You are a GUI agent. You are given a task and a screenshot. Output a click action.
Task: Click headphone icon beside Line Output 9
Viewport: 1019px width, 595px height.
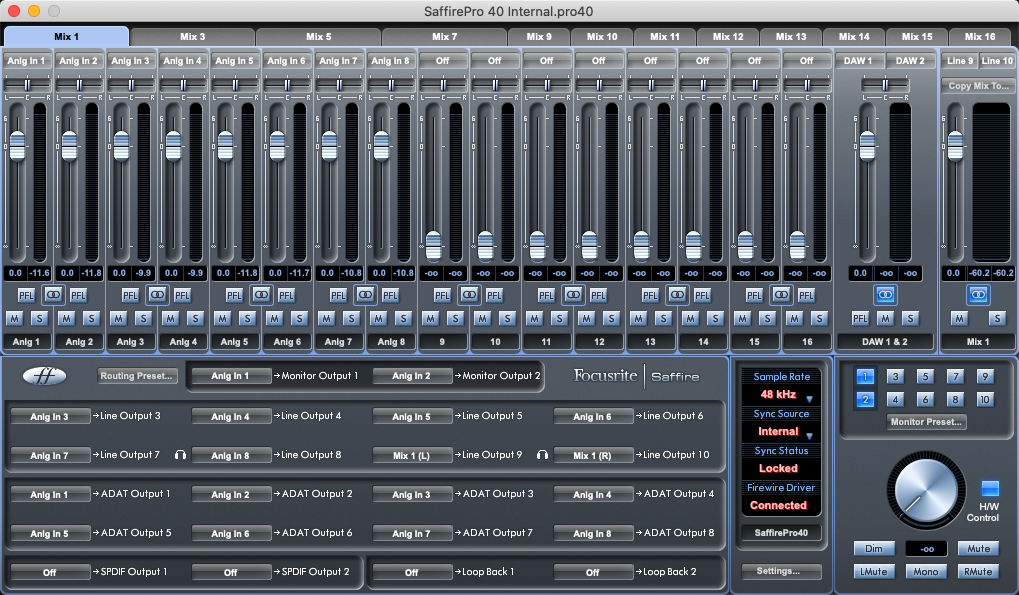tap(542, 455)
